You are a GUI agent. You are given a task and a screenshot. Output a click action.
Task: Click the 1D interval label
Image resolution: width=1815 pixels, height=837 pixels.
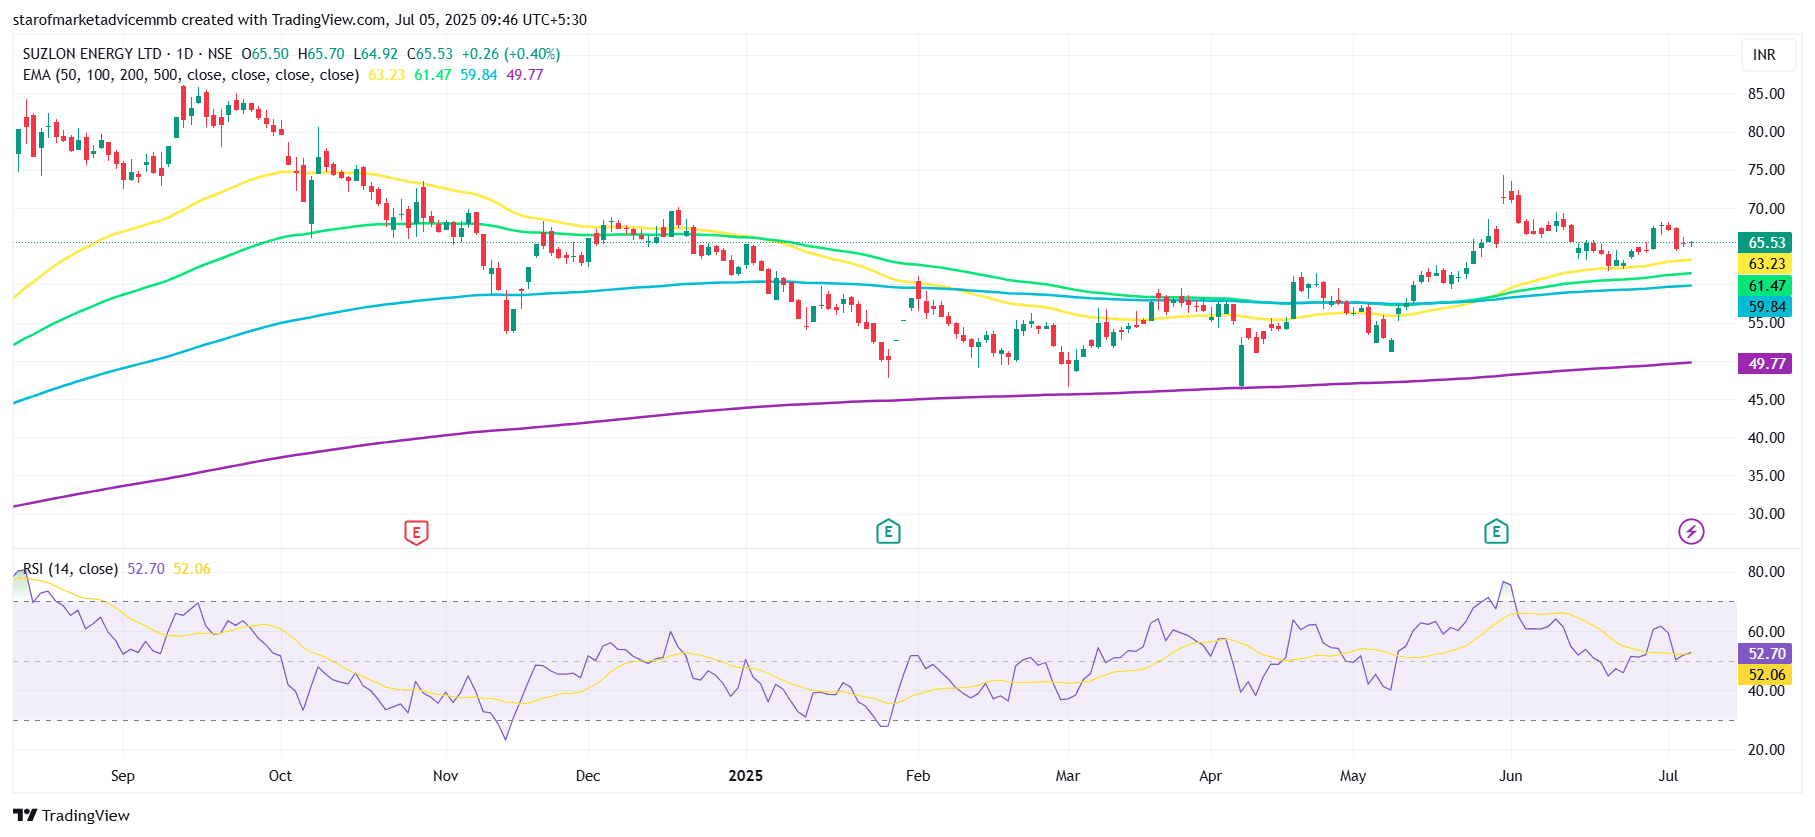[185, 54]
